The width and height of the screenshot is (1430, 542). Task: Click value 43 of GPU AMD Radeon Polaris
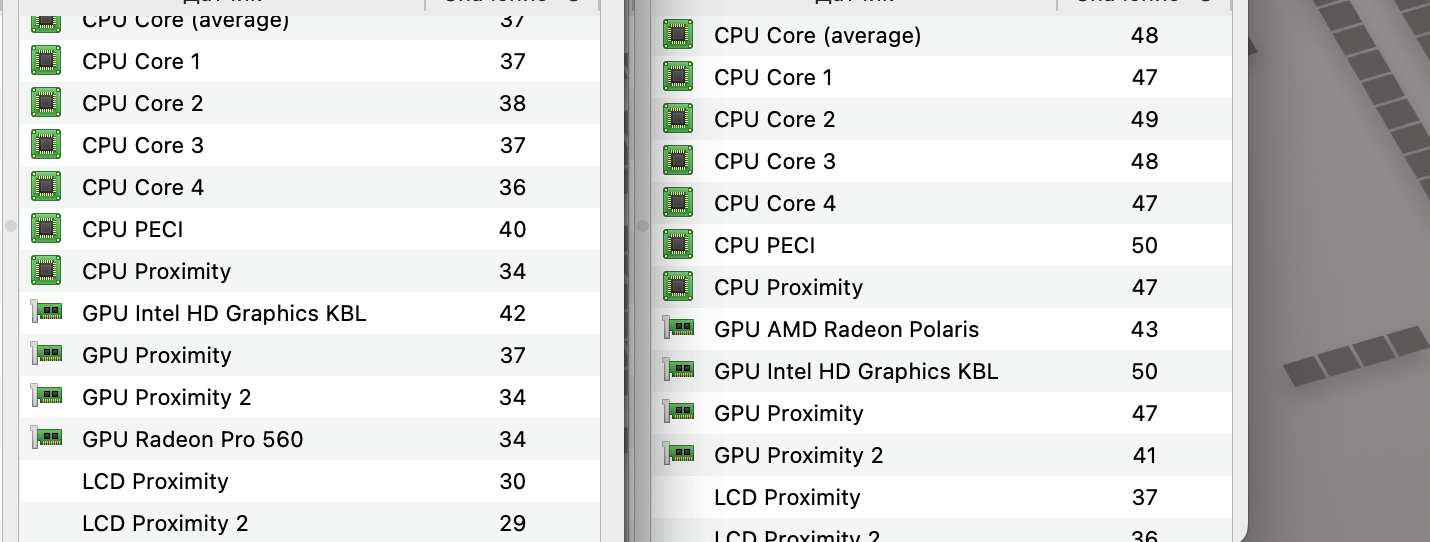(x=1145, y=329)
